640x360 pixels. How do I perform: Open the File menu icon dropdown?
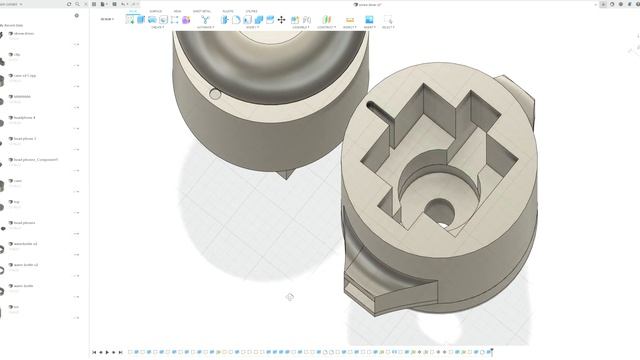pos(104,4)
